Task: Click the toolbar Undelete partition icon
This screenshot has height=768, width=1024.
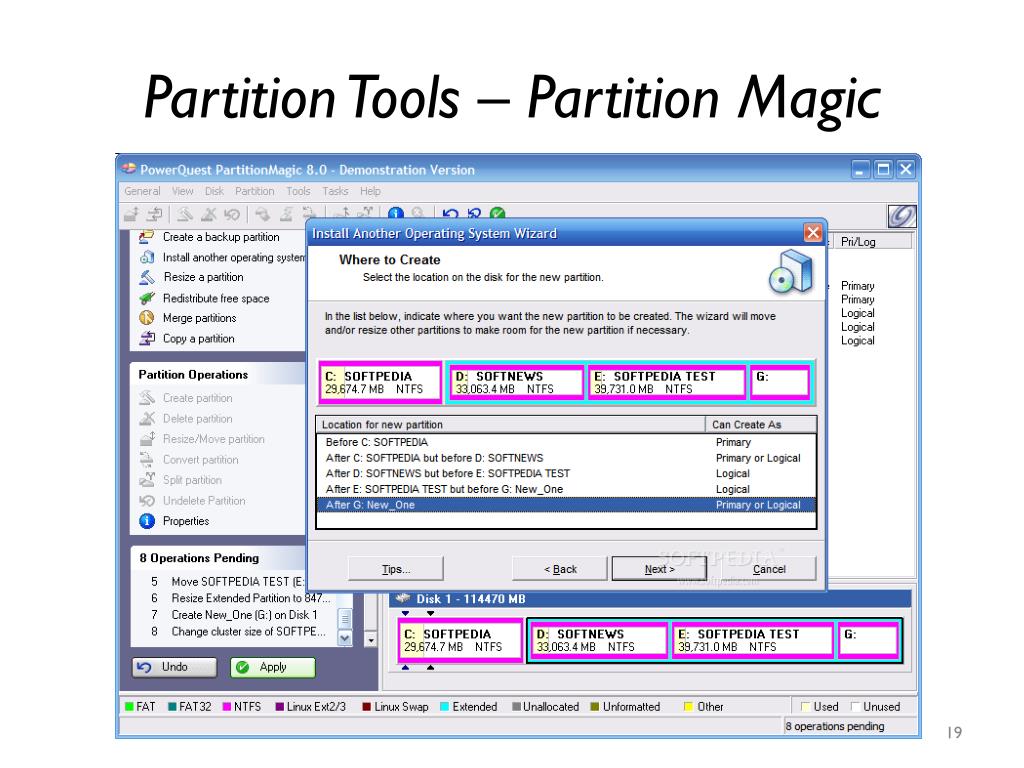Action: [232, 214]
